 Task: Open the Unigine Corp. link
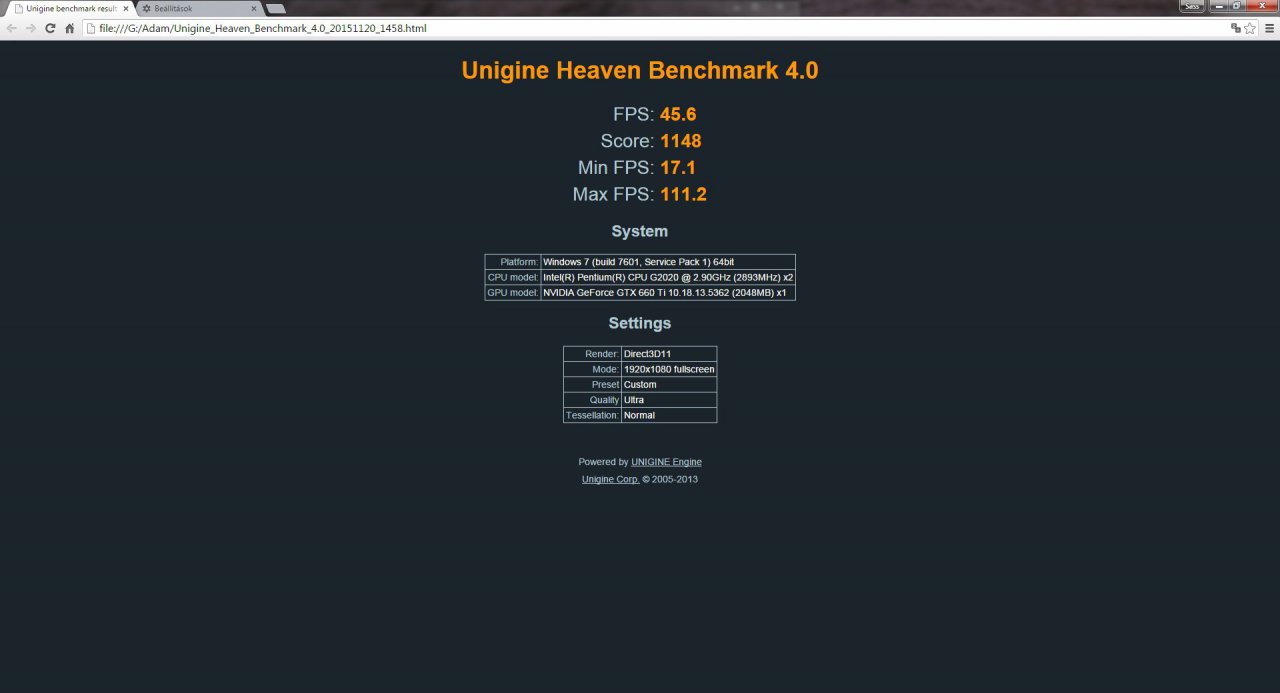tap(610, 479)
